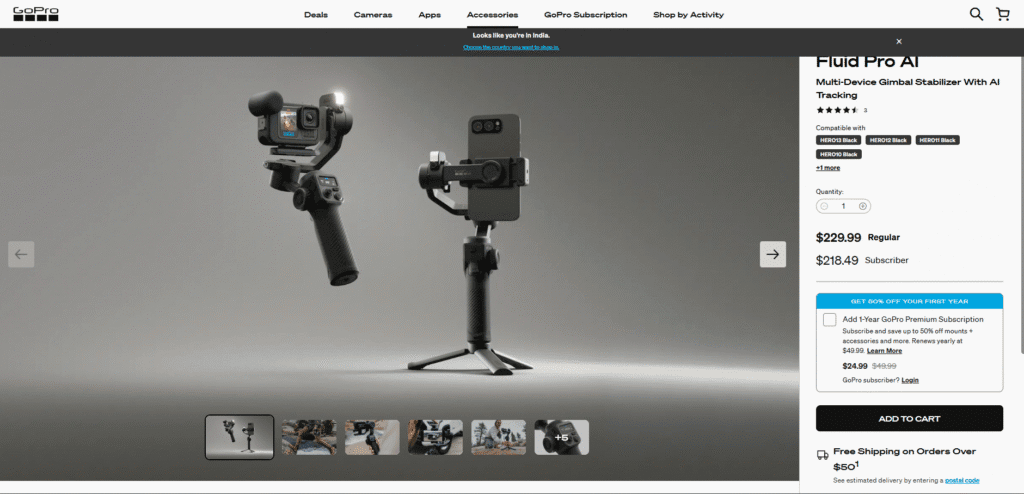The width and height of the screenshot is (1024, 494).
Task: Increase quantity with plus icon
Action: pyautogui.click(x=863, y=206)
